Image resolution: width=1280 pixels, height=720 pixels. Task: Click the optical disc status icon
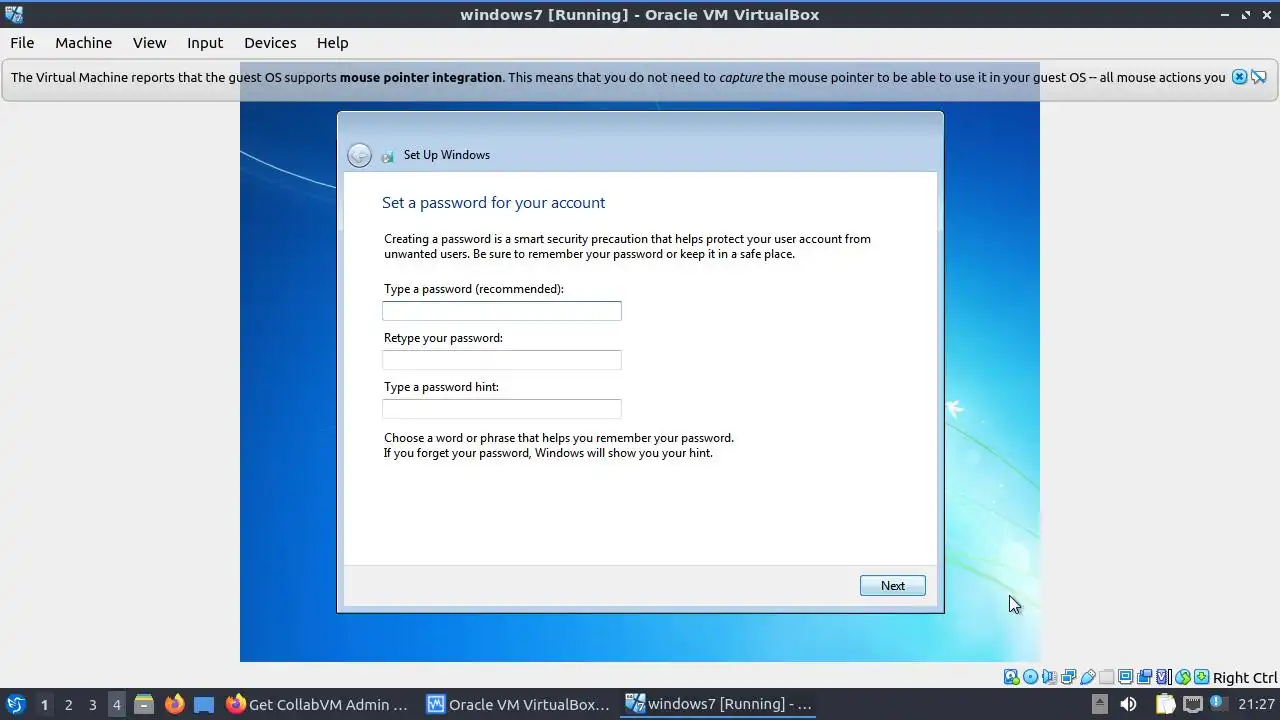click(1031, 677)
